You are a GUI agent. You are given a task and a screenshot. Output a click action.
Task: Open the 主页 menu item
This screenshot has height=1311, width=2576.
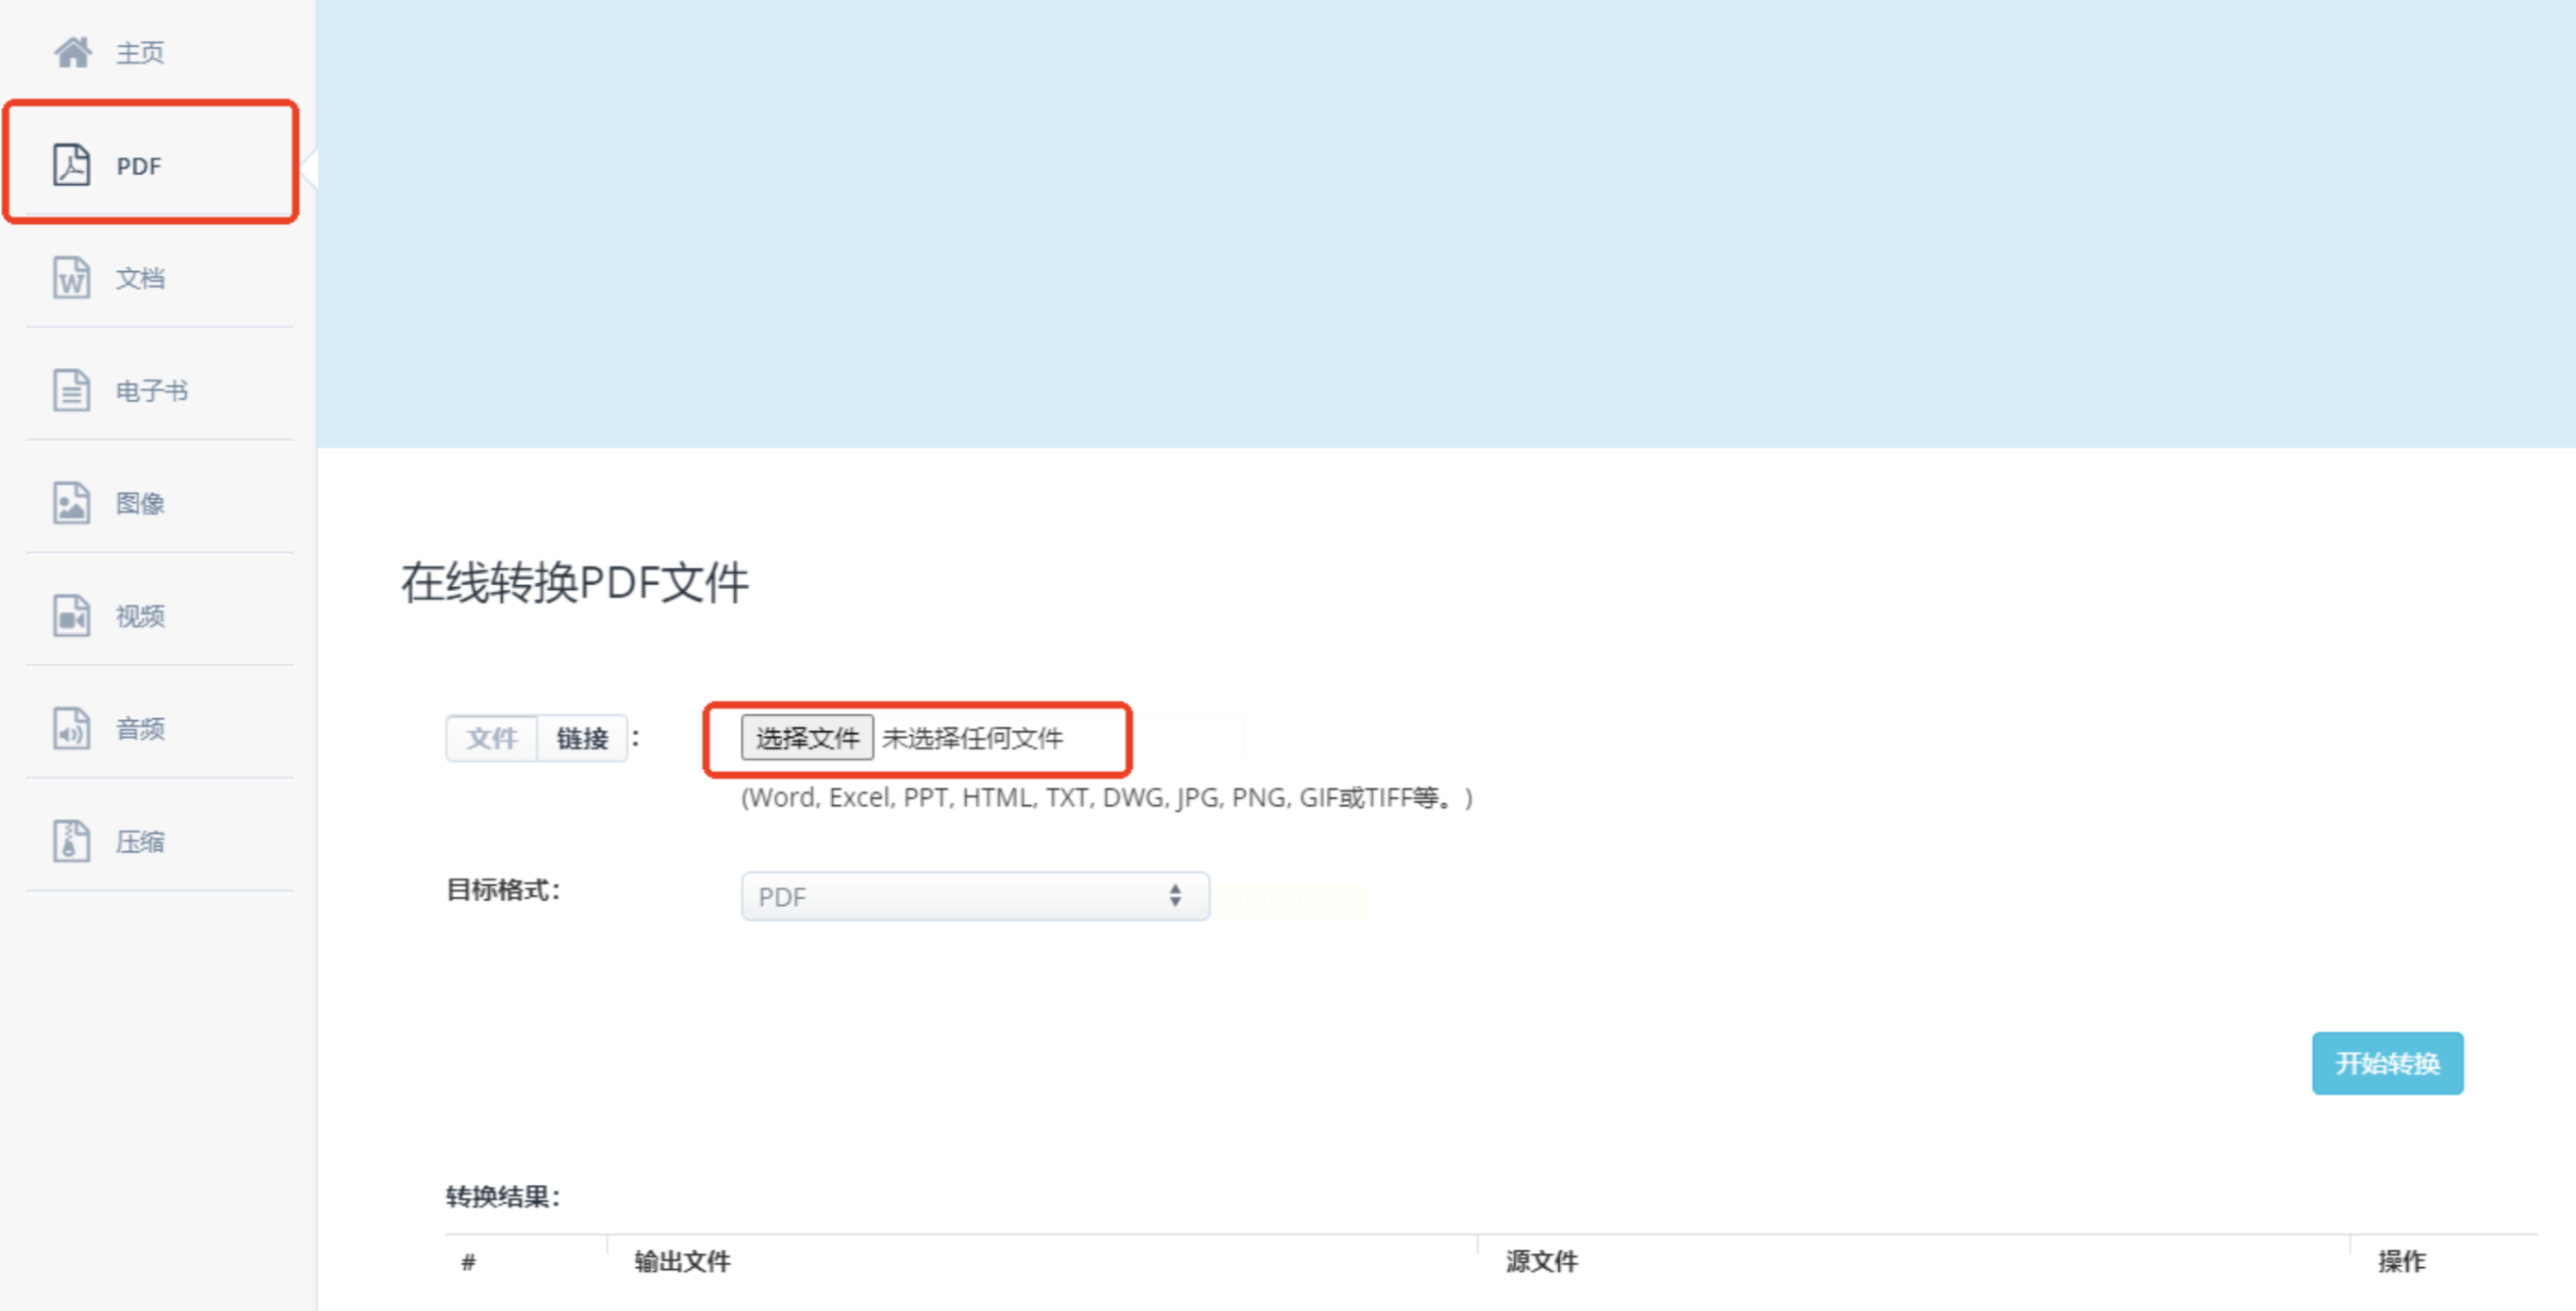click(140, 52)
